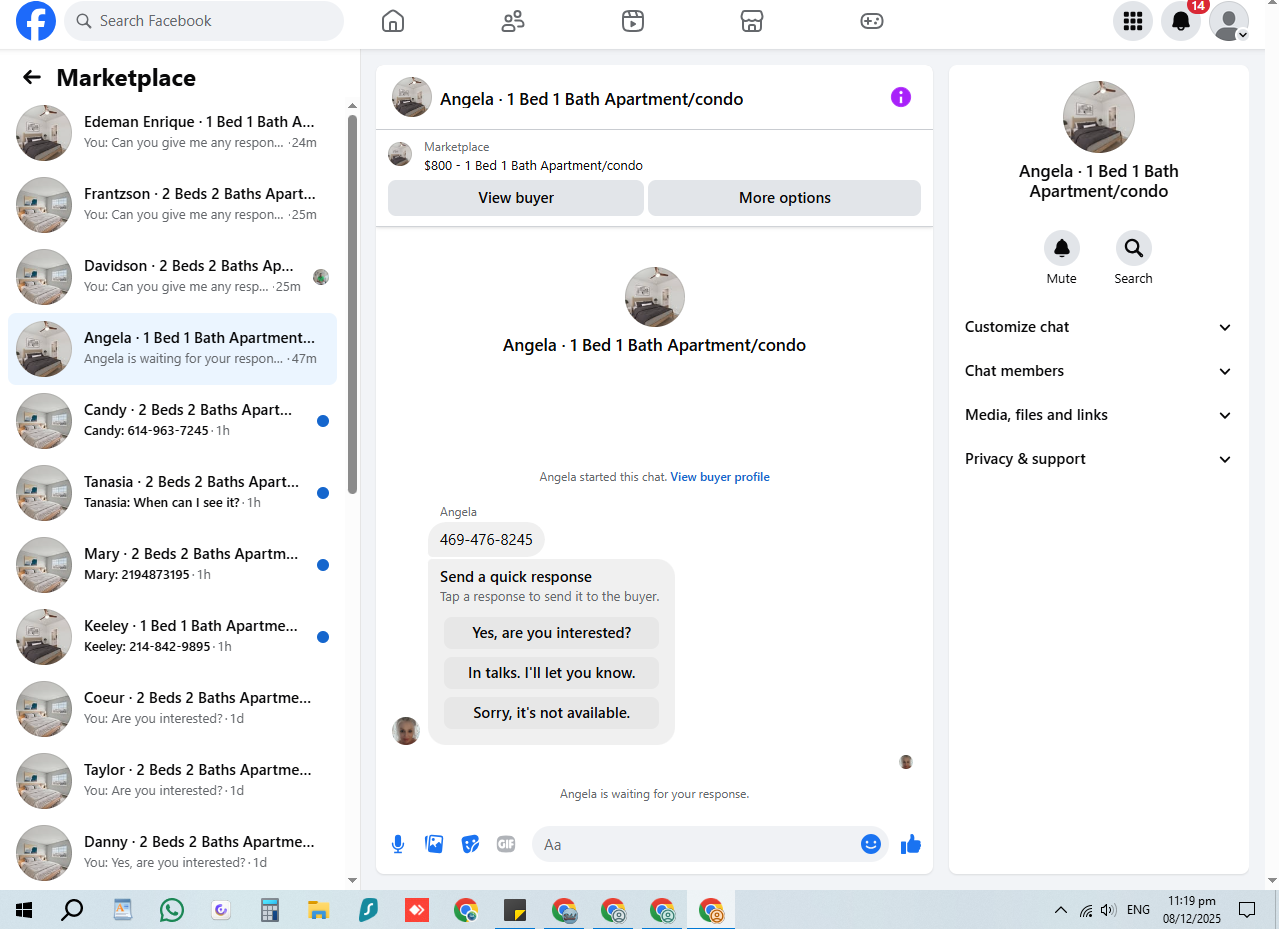The height and width of the screenshot is (929, 1279).
Task: Click Angela's small avatar beside quick responses
Action: point(405,731)
